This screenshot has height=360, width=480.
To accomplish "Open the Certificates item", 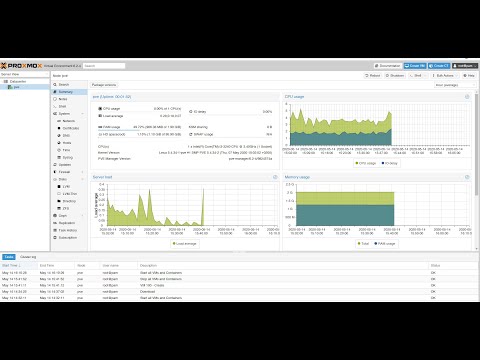I will click(69, 128).
